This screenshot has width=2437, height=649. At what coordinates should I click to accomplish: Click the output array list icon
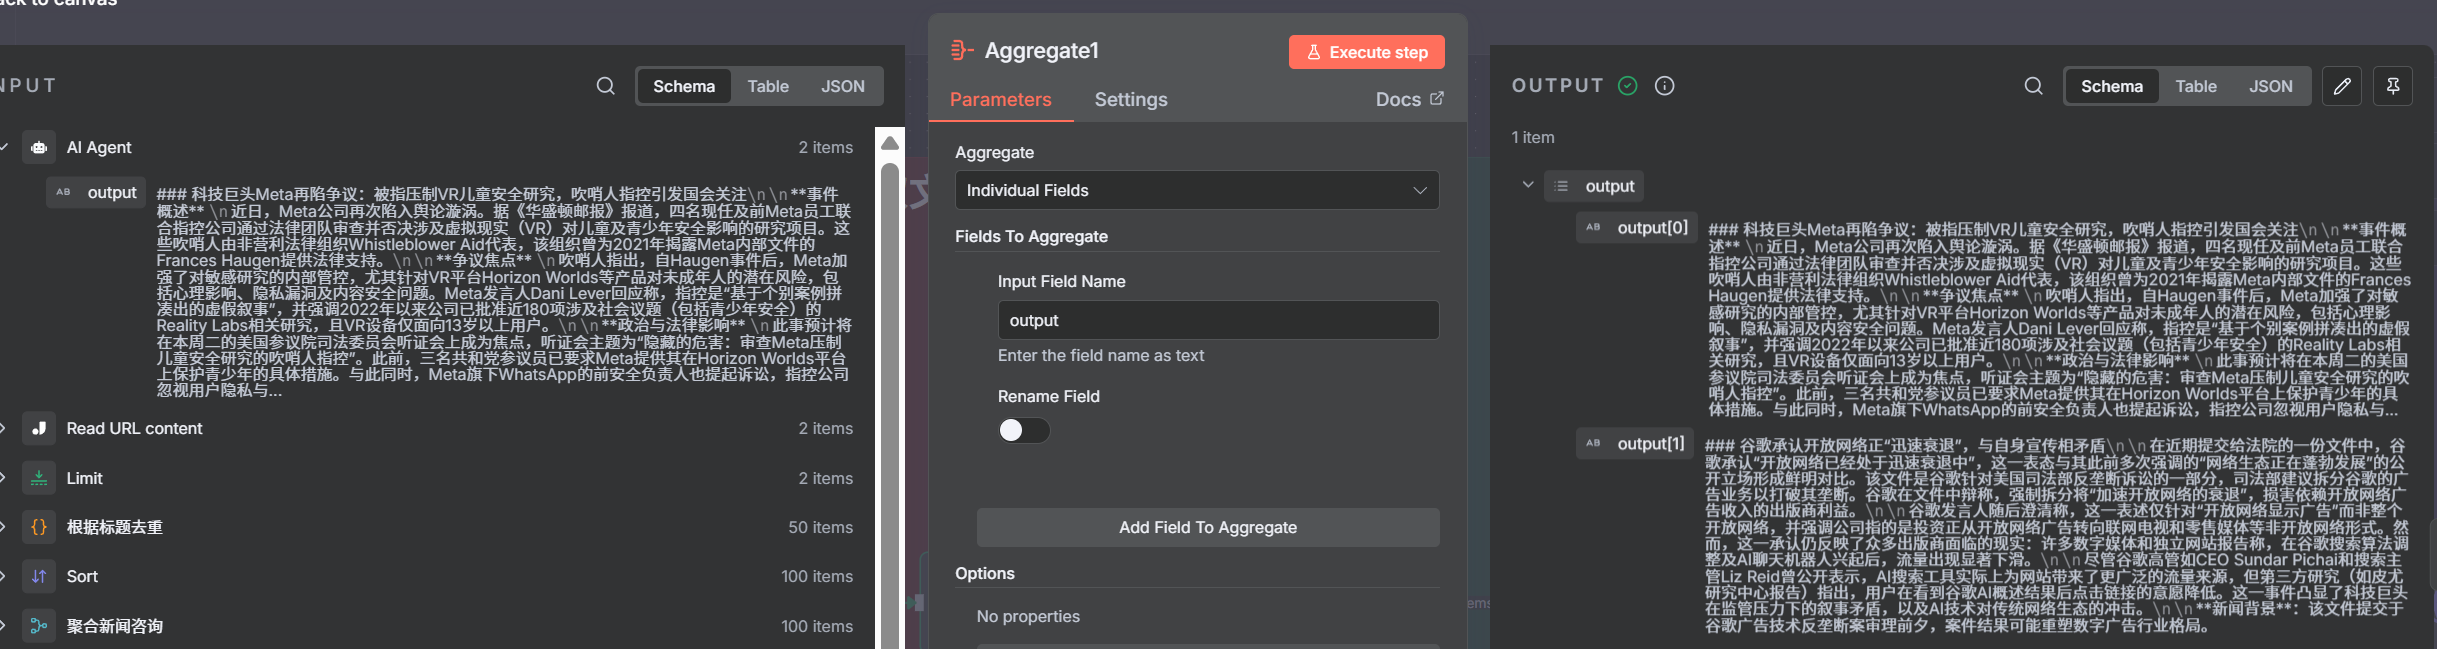click(1561, 186)
